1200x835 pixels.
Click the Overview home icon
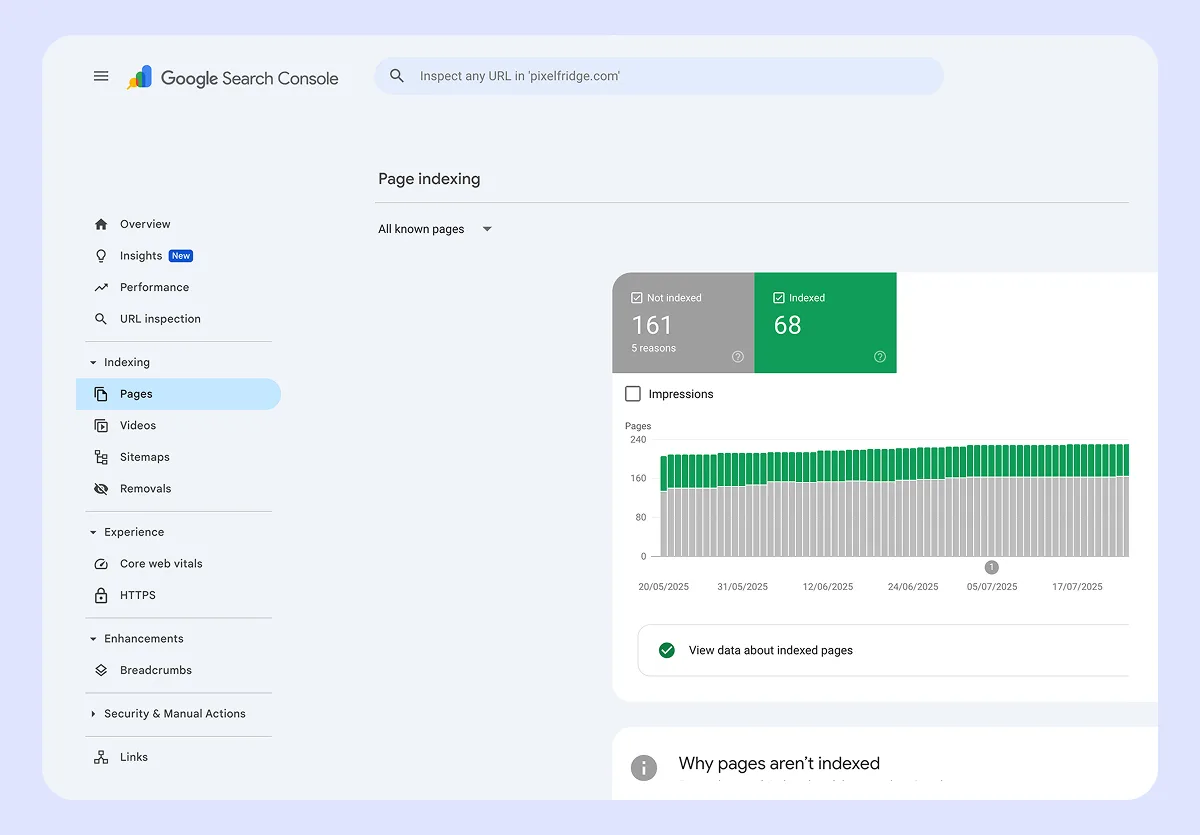[x=101, y=224]
